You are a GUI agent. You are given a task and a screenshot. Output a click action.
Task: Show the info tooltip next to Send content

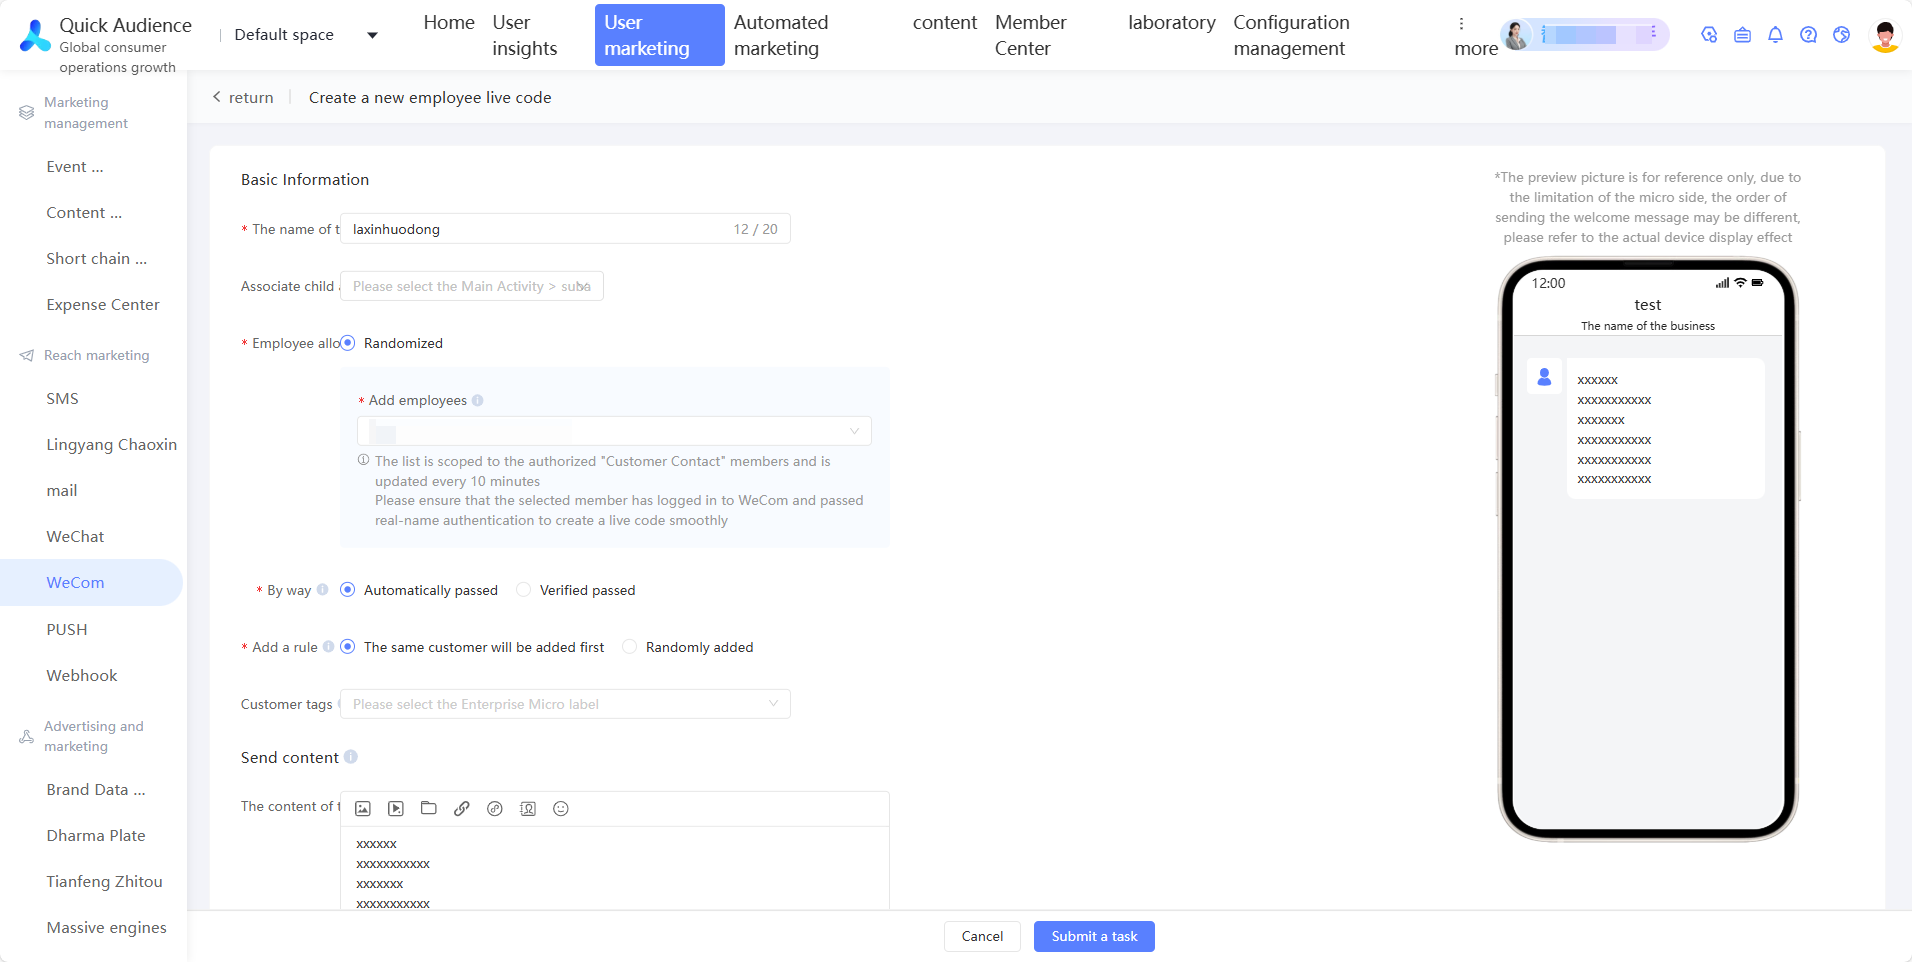[351, 757]
